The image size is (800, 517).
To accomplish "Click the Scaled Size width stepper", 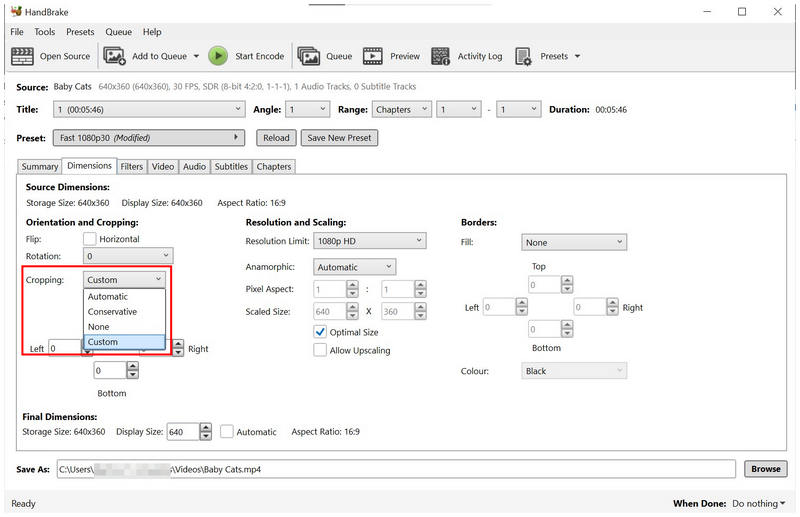I will [x=352, y=311].
